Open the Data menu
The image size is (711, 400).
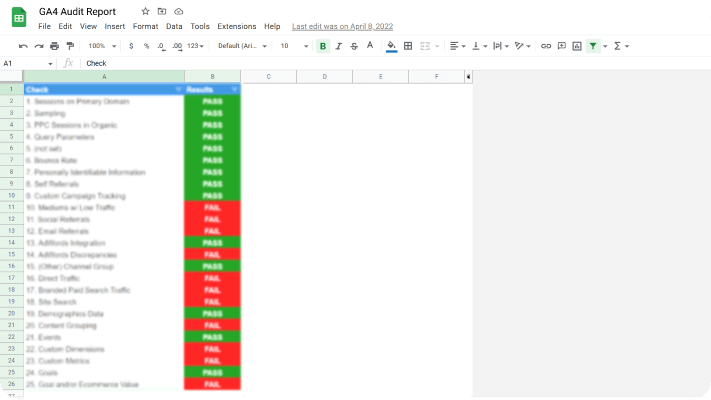pos(174,26)
